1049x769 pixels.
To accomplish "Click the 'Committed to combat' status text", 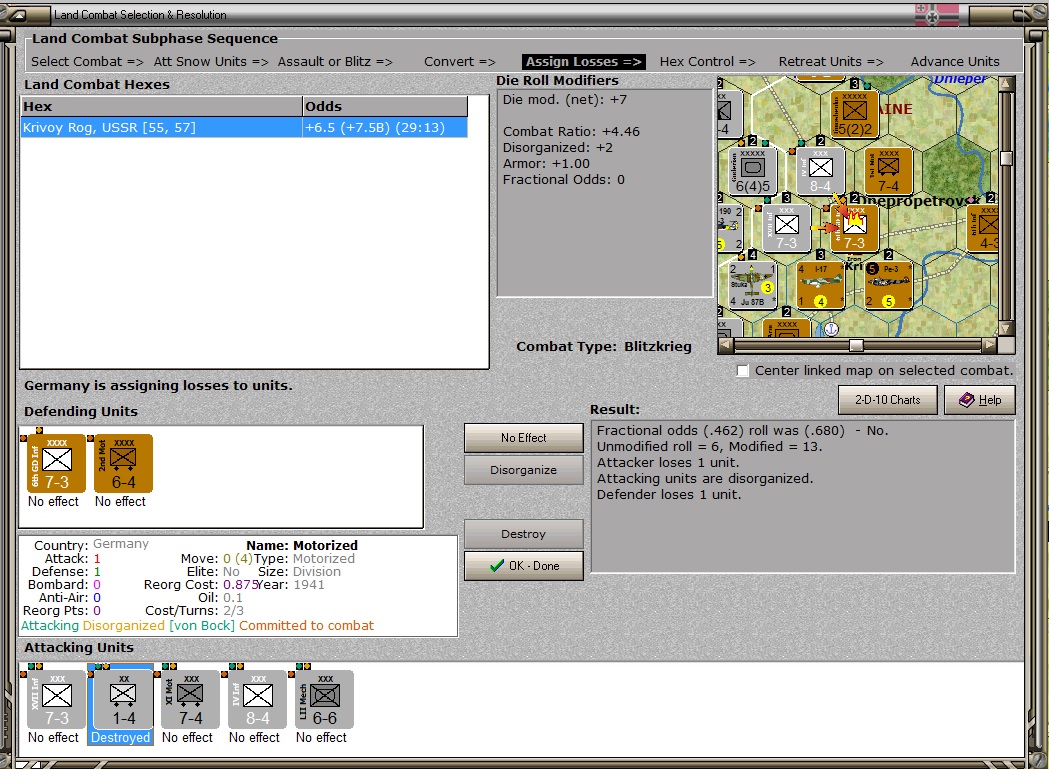I will [x=306, y=626].
